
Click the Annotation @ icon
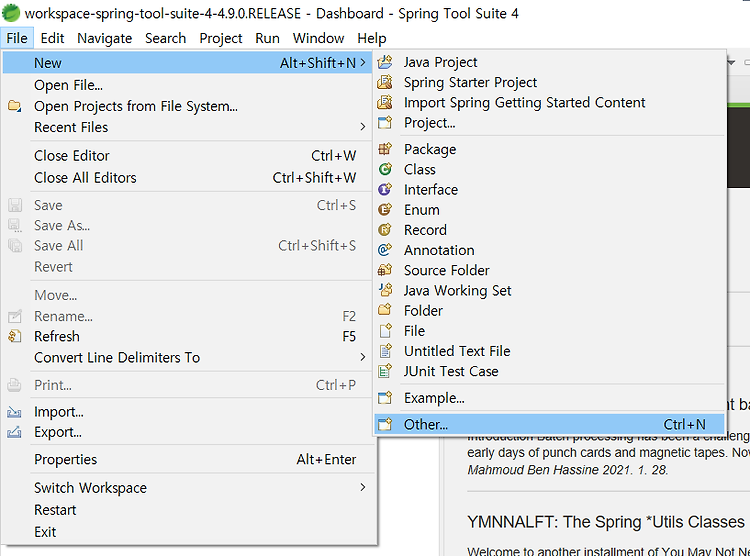385,250
